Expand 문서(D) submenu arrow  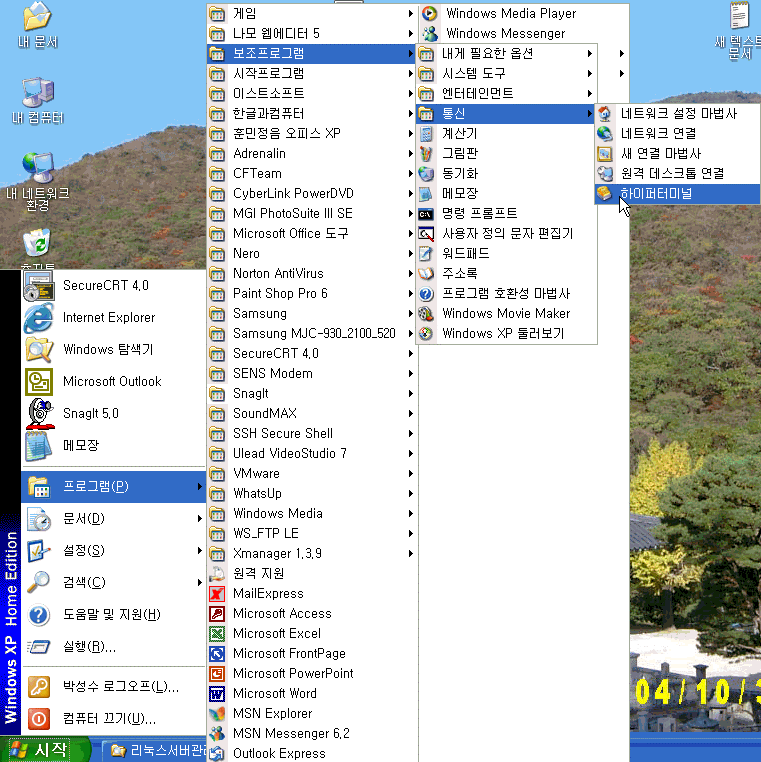[199, 519]
